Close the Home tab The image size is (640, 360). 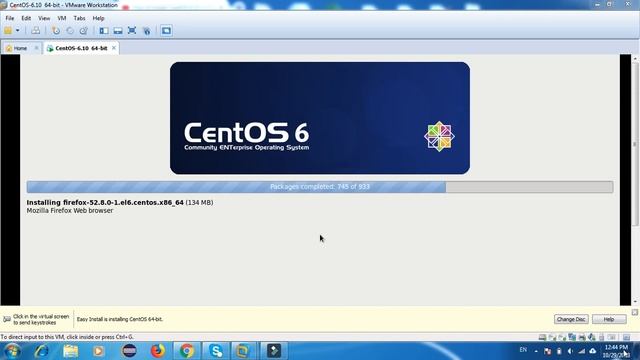[x=36, y=48]
